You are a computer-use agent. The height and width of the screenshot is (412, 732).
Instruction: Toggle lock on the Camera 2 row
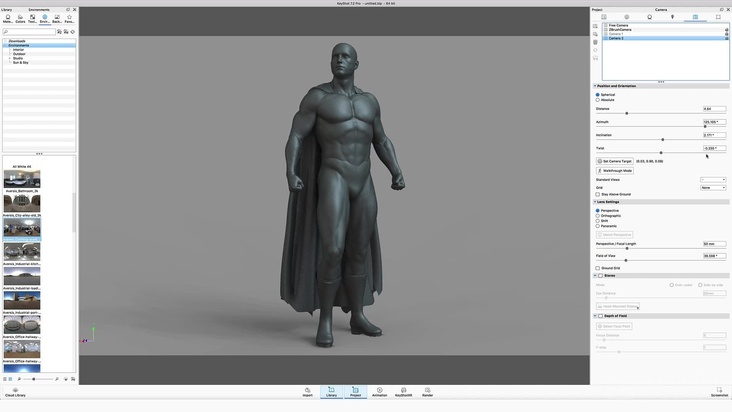[726, 38]
